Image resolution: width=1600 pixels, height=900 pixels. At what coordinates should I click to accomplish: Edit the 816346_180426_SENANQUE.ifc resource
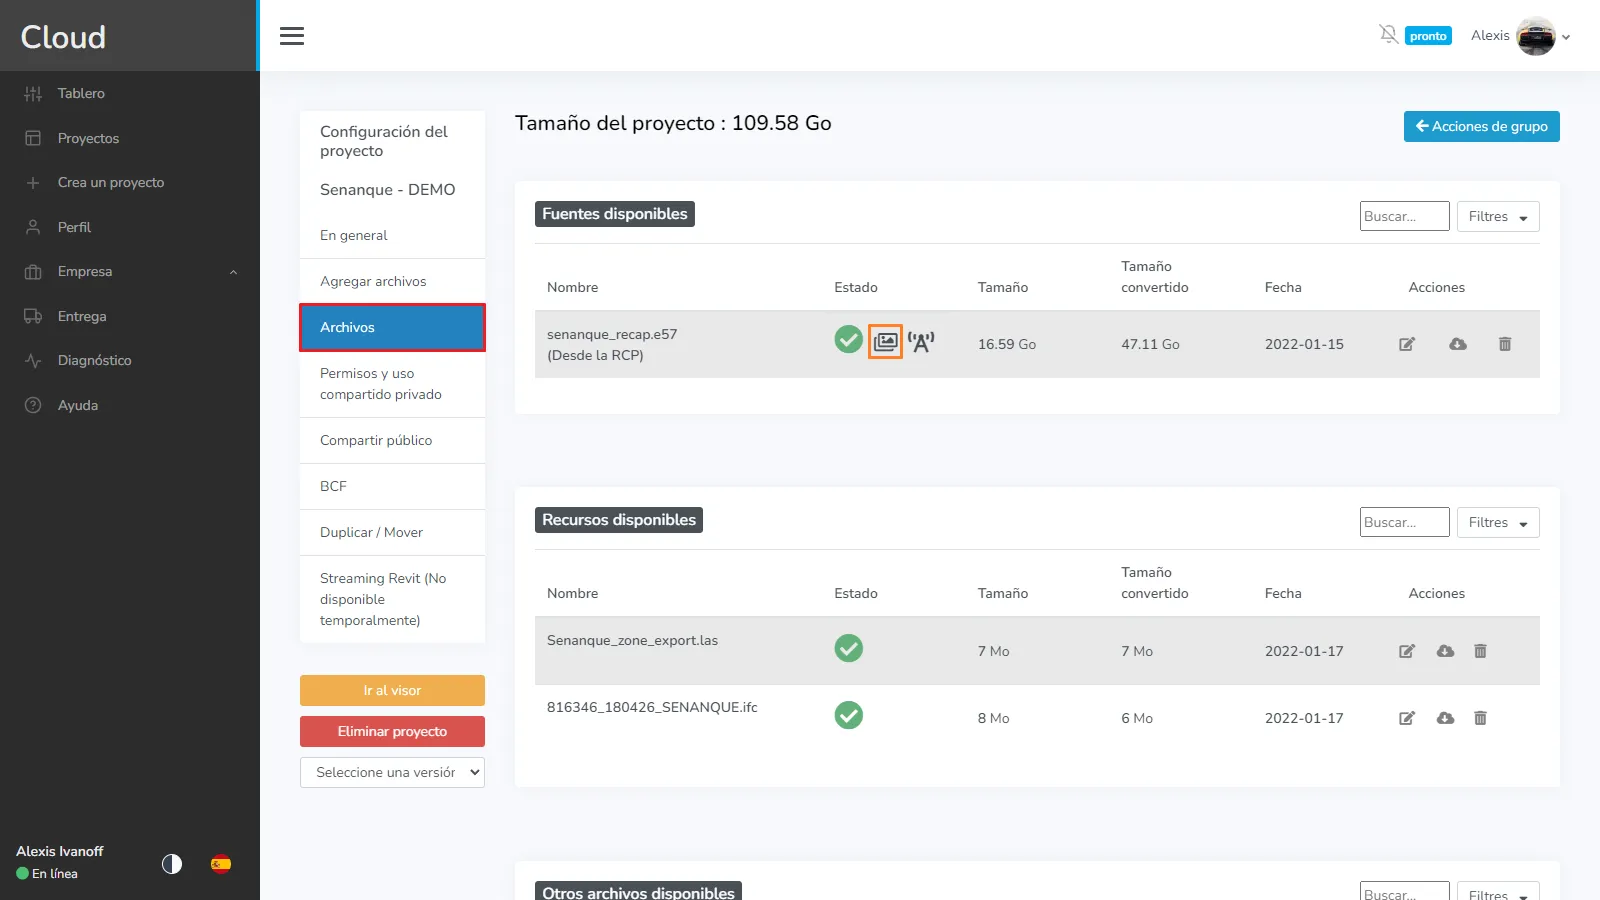[1407, 718]
